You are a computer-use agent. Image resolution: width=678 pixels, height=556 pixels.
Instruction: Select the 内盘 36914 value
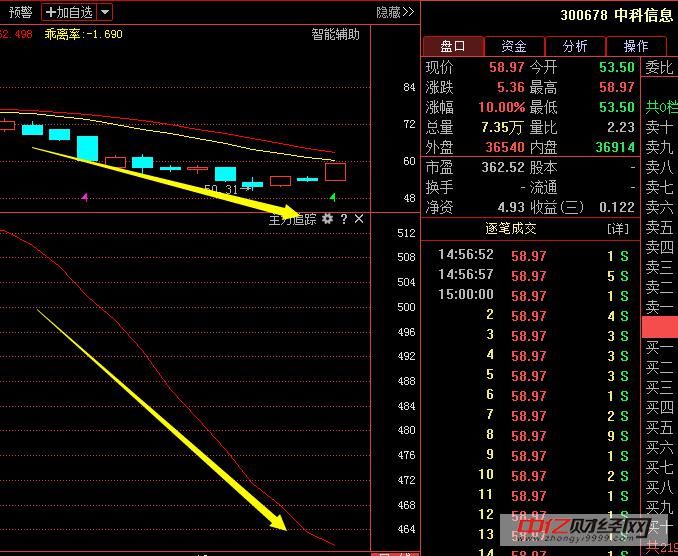coord(615,147)
